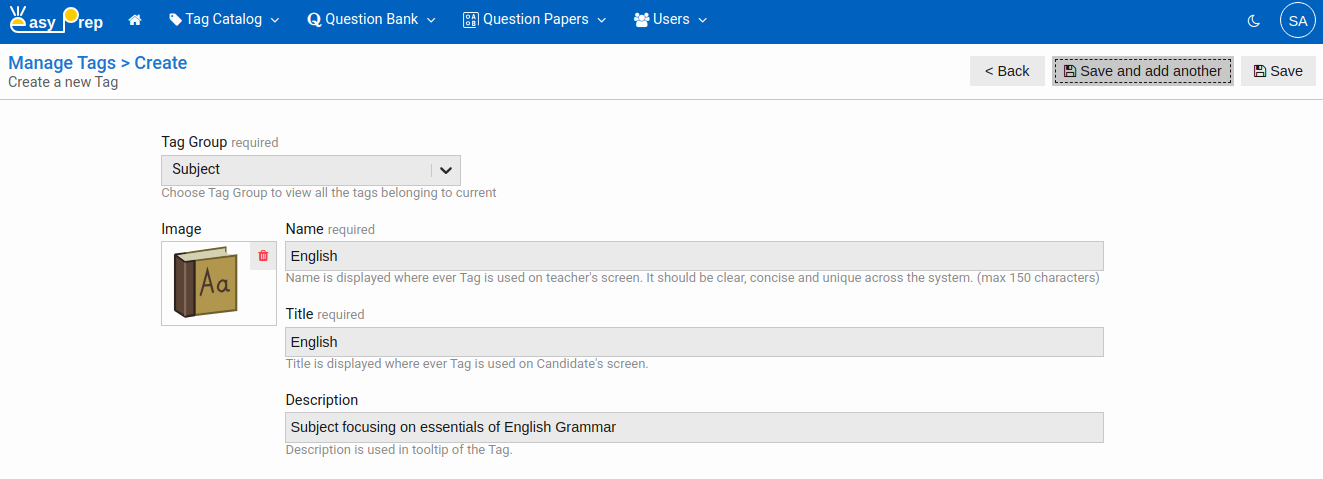The height and width of the screenshot is (479, 1323).
Task: Click the Back button
Action: (1007, 71)
